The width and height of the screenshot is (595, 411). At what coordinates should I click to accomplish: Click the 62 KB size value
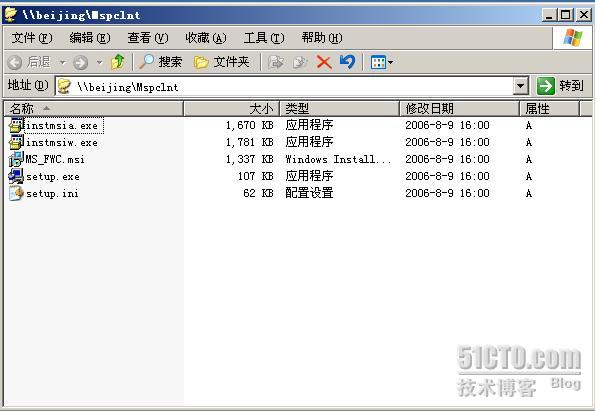coord(258,193)
